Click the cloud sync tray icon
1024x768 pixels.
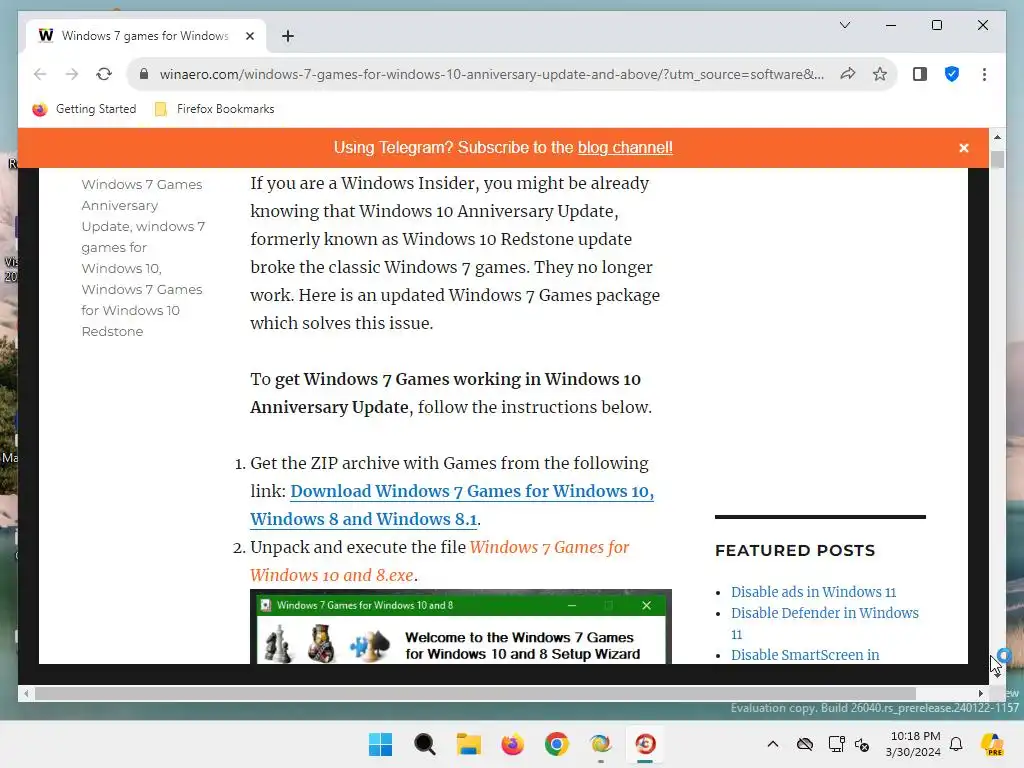click(805, 744)
